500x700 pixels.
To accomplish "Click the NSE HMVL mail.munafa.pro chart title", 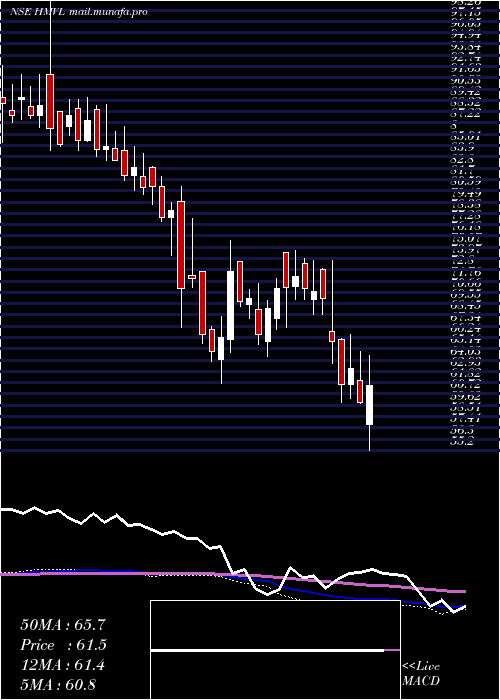I will coord(79,12).
